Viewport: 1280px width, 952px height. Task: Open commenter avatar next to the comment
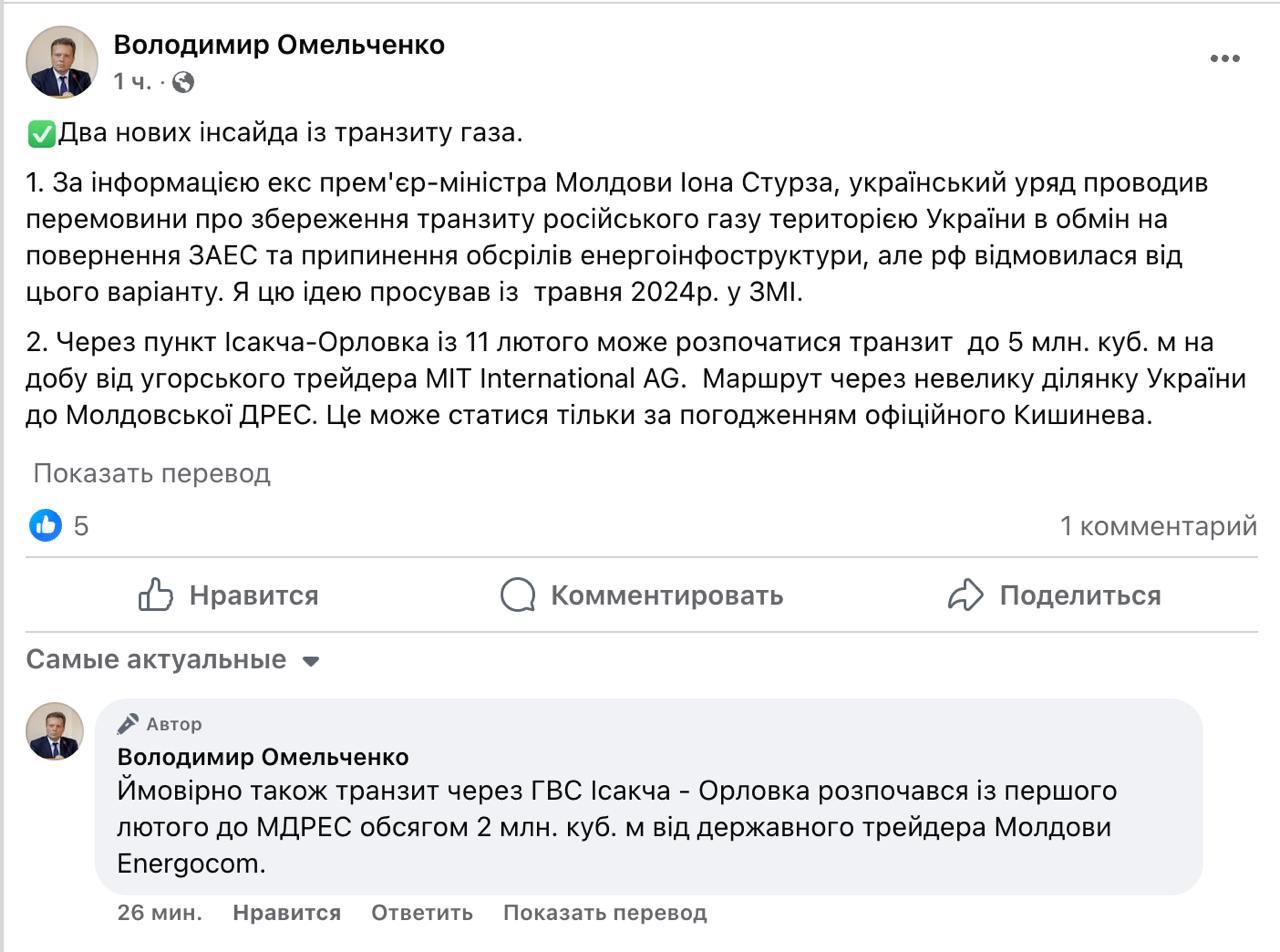54,731
